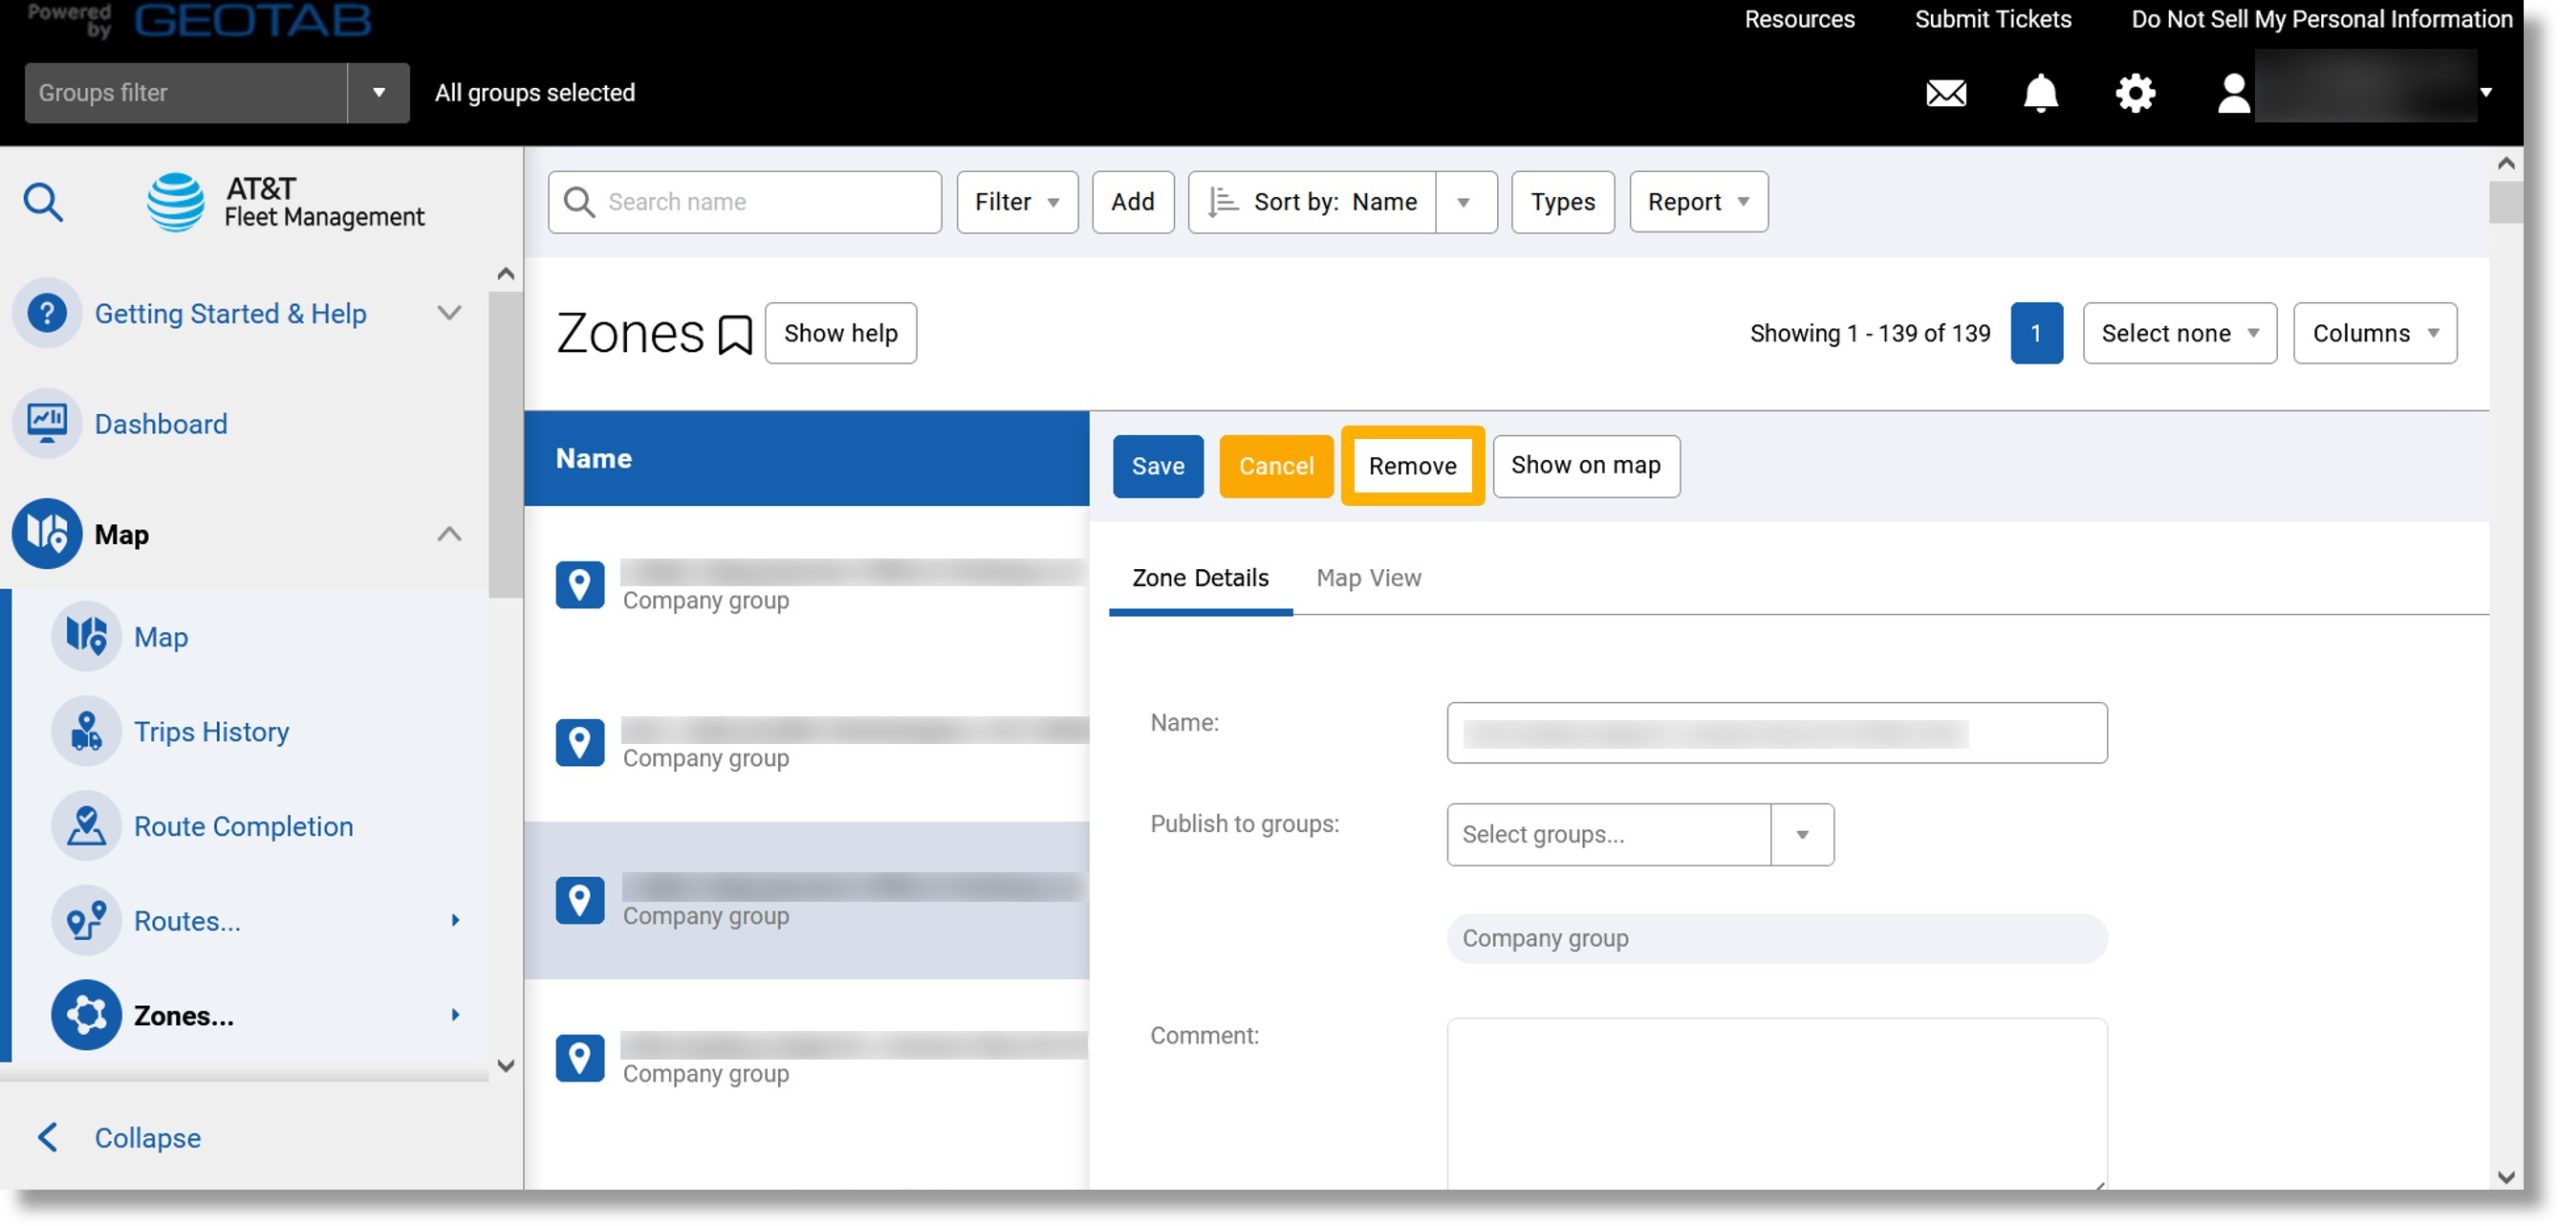
Task: Open the Select none dropdown
Action: [2180, 333]
